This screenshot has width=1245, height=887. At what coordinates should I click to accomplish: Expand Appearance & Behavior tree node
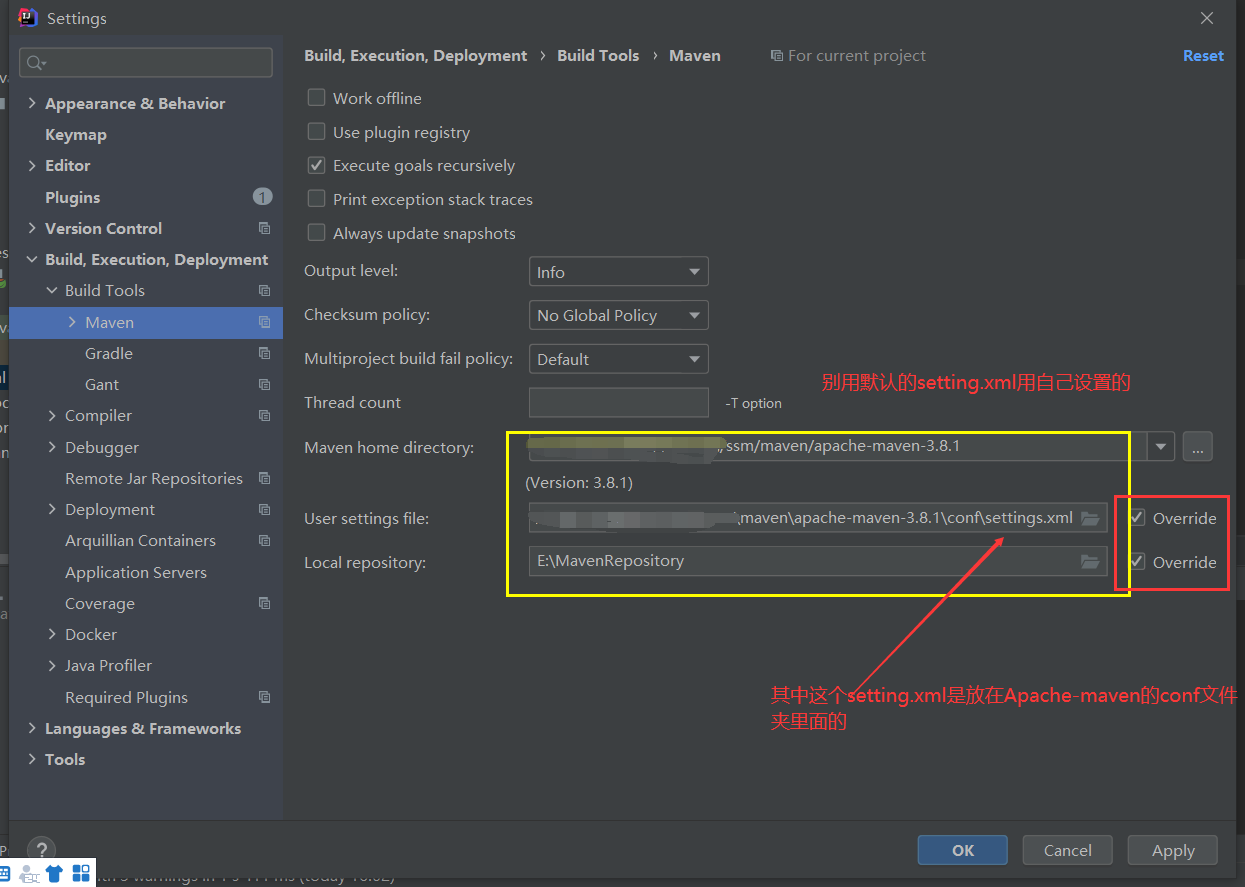click(32, 103)
